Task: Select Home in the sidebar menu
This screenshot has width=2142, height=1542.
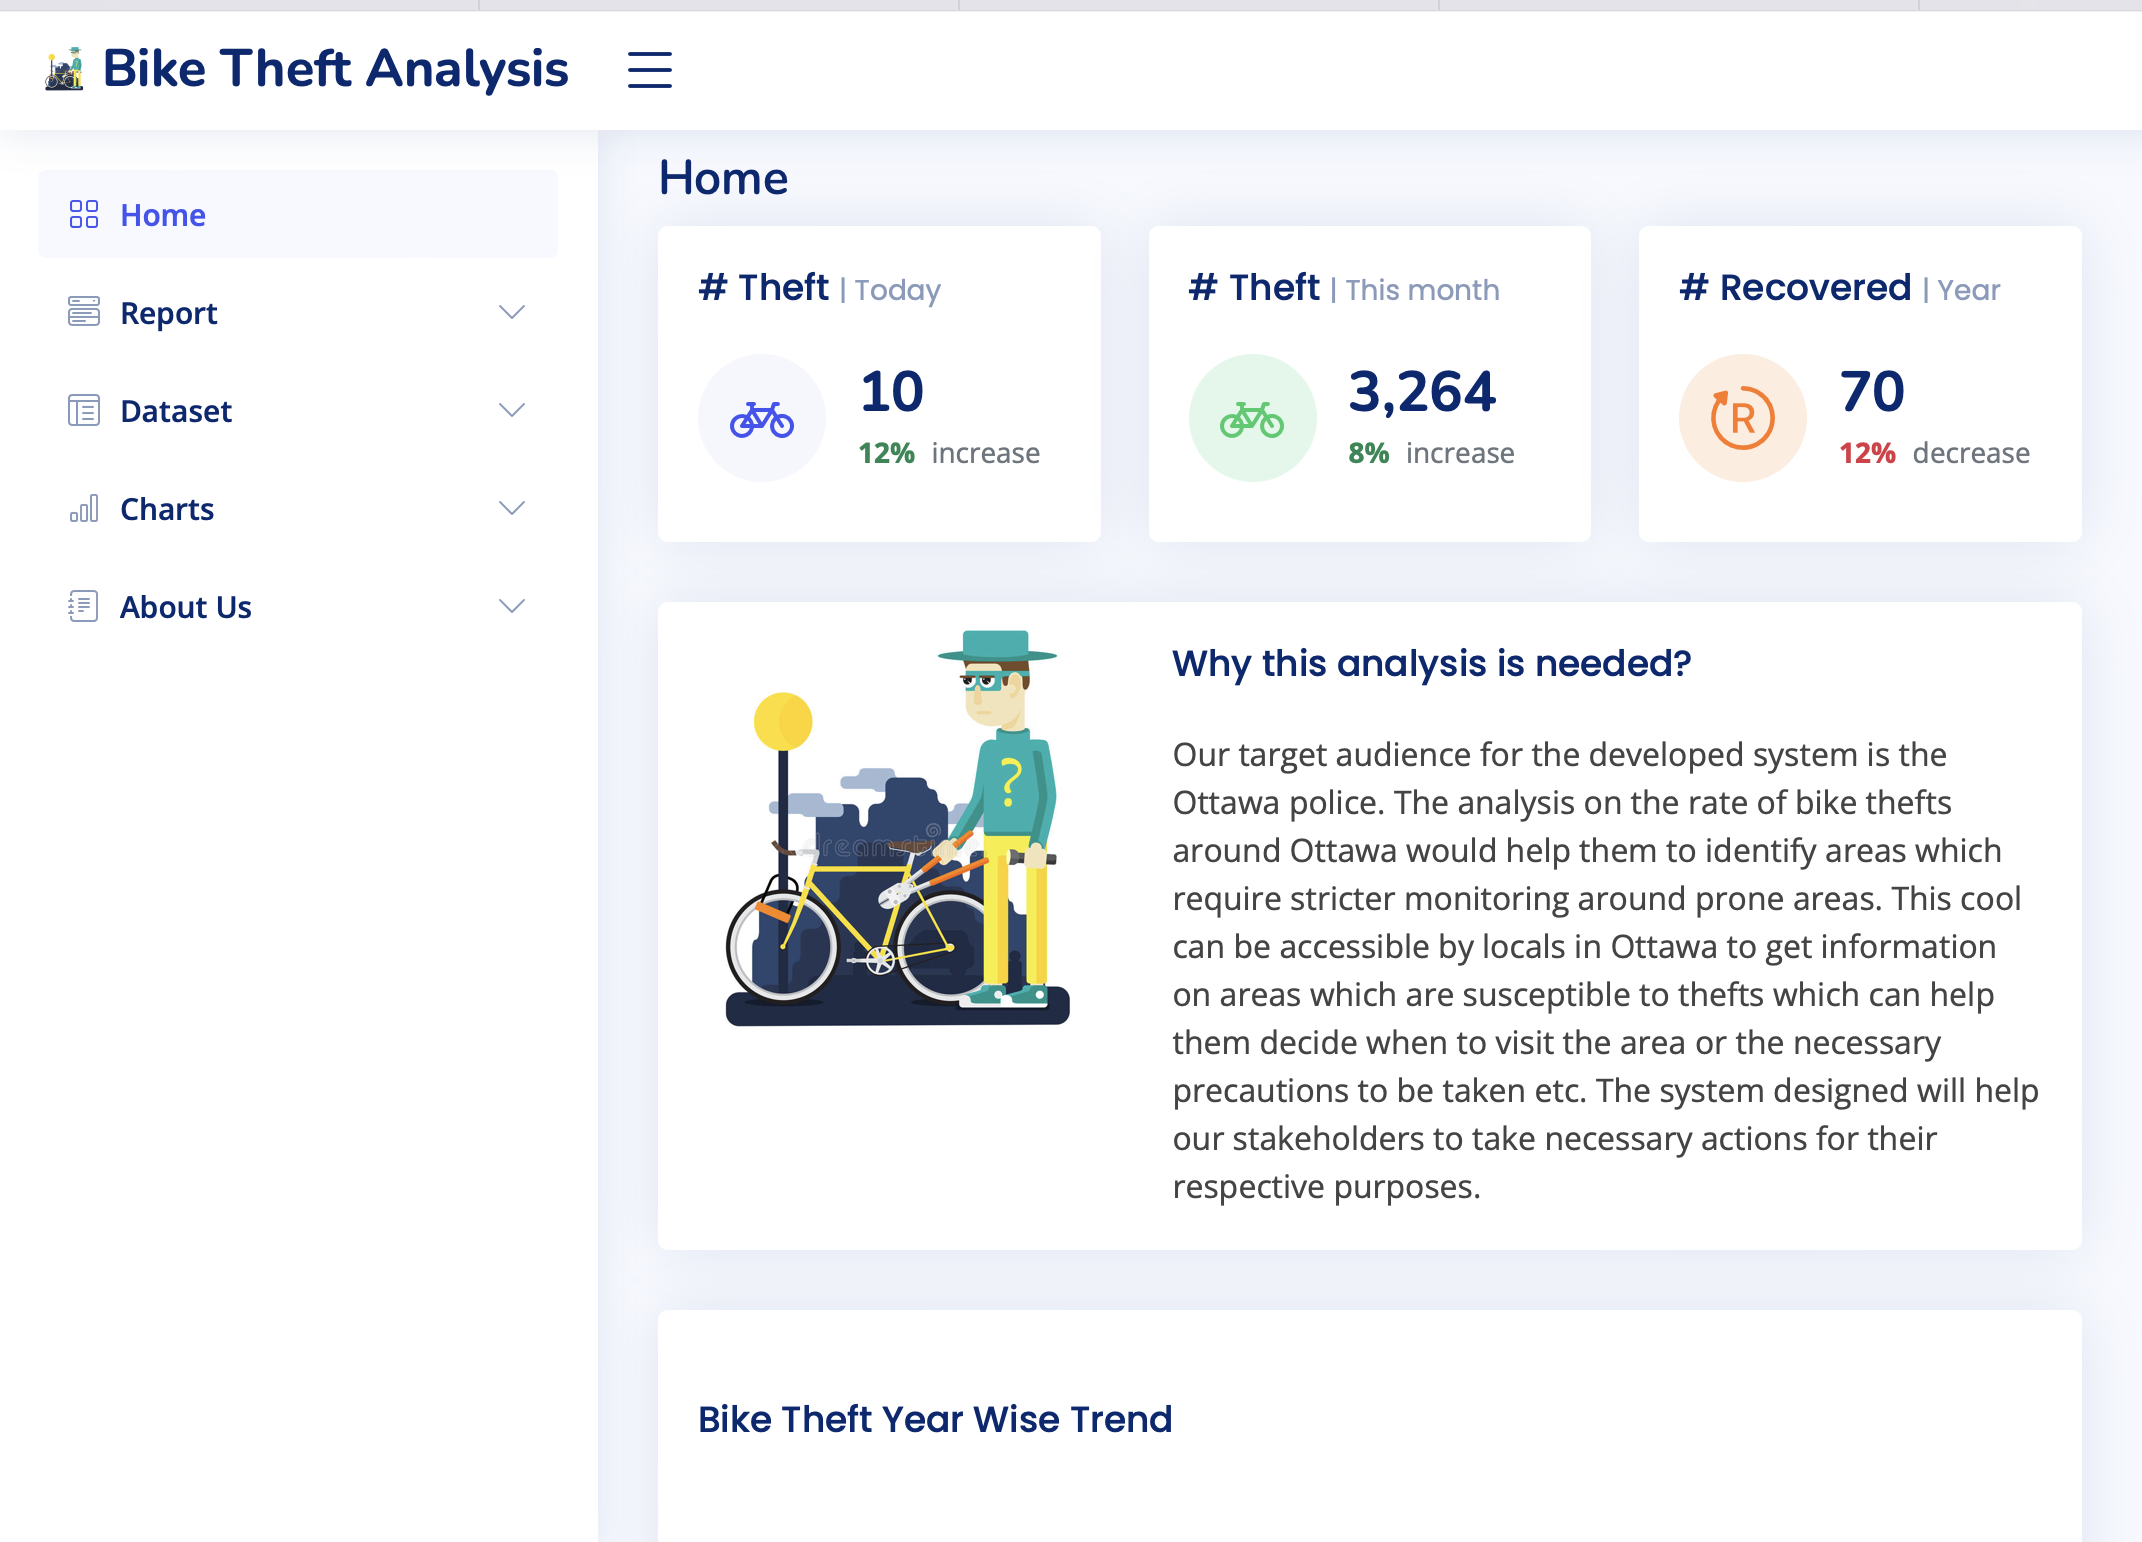Action: (x=163, y=215)
